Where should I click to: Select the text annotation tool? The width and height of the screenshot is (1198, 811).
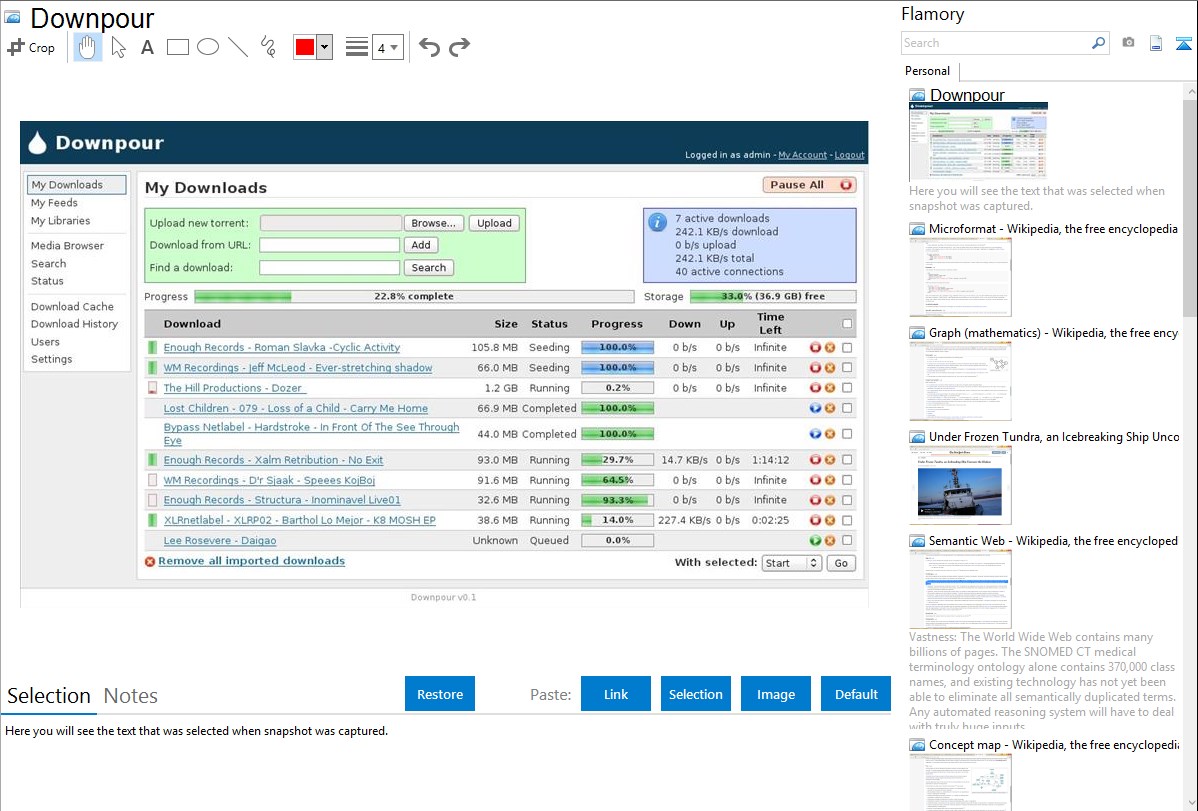[x=147, y=47]
